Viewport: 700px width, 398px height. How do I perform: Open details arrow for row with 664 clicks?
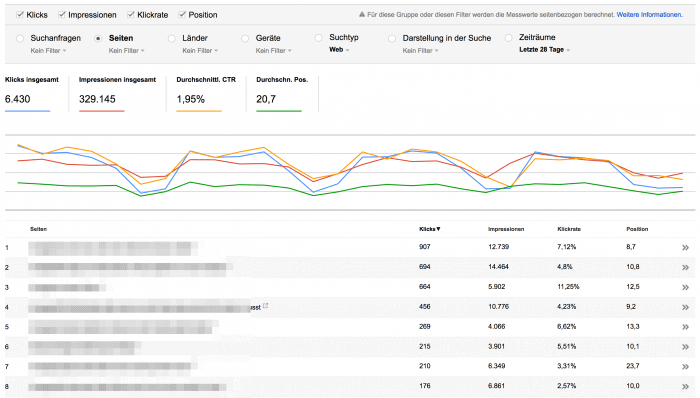(685, 287)
